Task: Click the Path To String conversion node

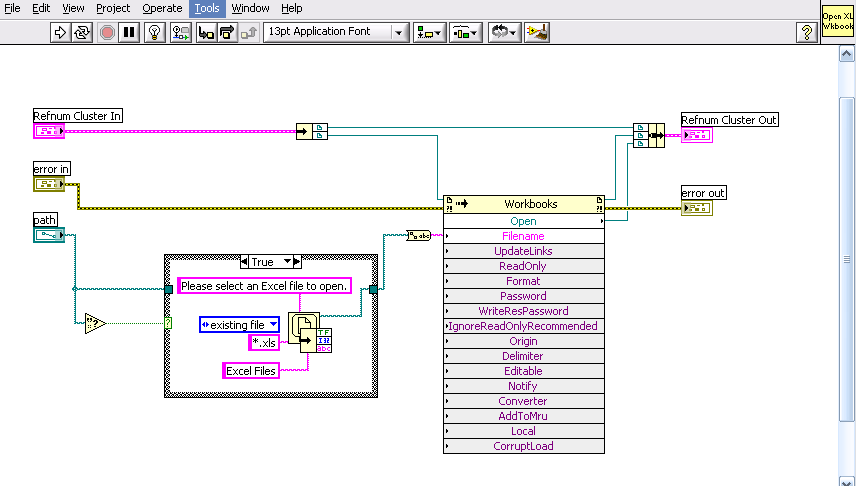Action: click(x=419, y=235)
